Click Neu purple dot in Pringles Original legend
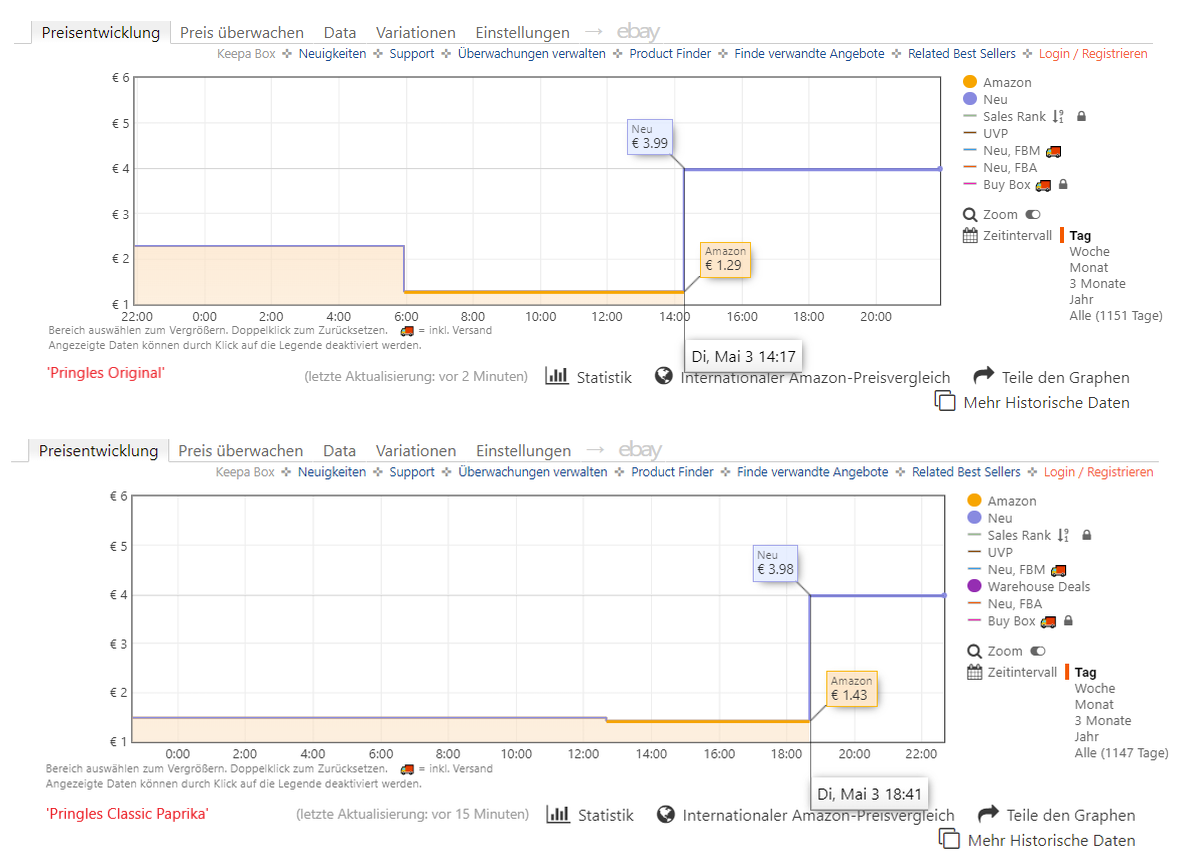Image resolution: width=1178 pixels, height=857 pixels. [970, 99]
